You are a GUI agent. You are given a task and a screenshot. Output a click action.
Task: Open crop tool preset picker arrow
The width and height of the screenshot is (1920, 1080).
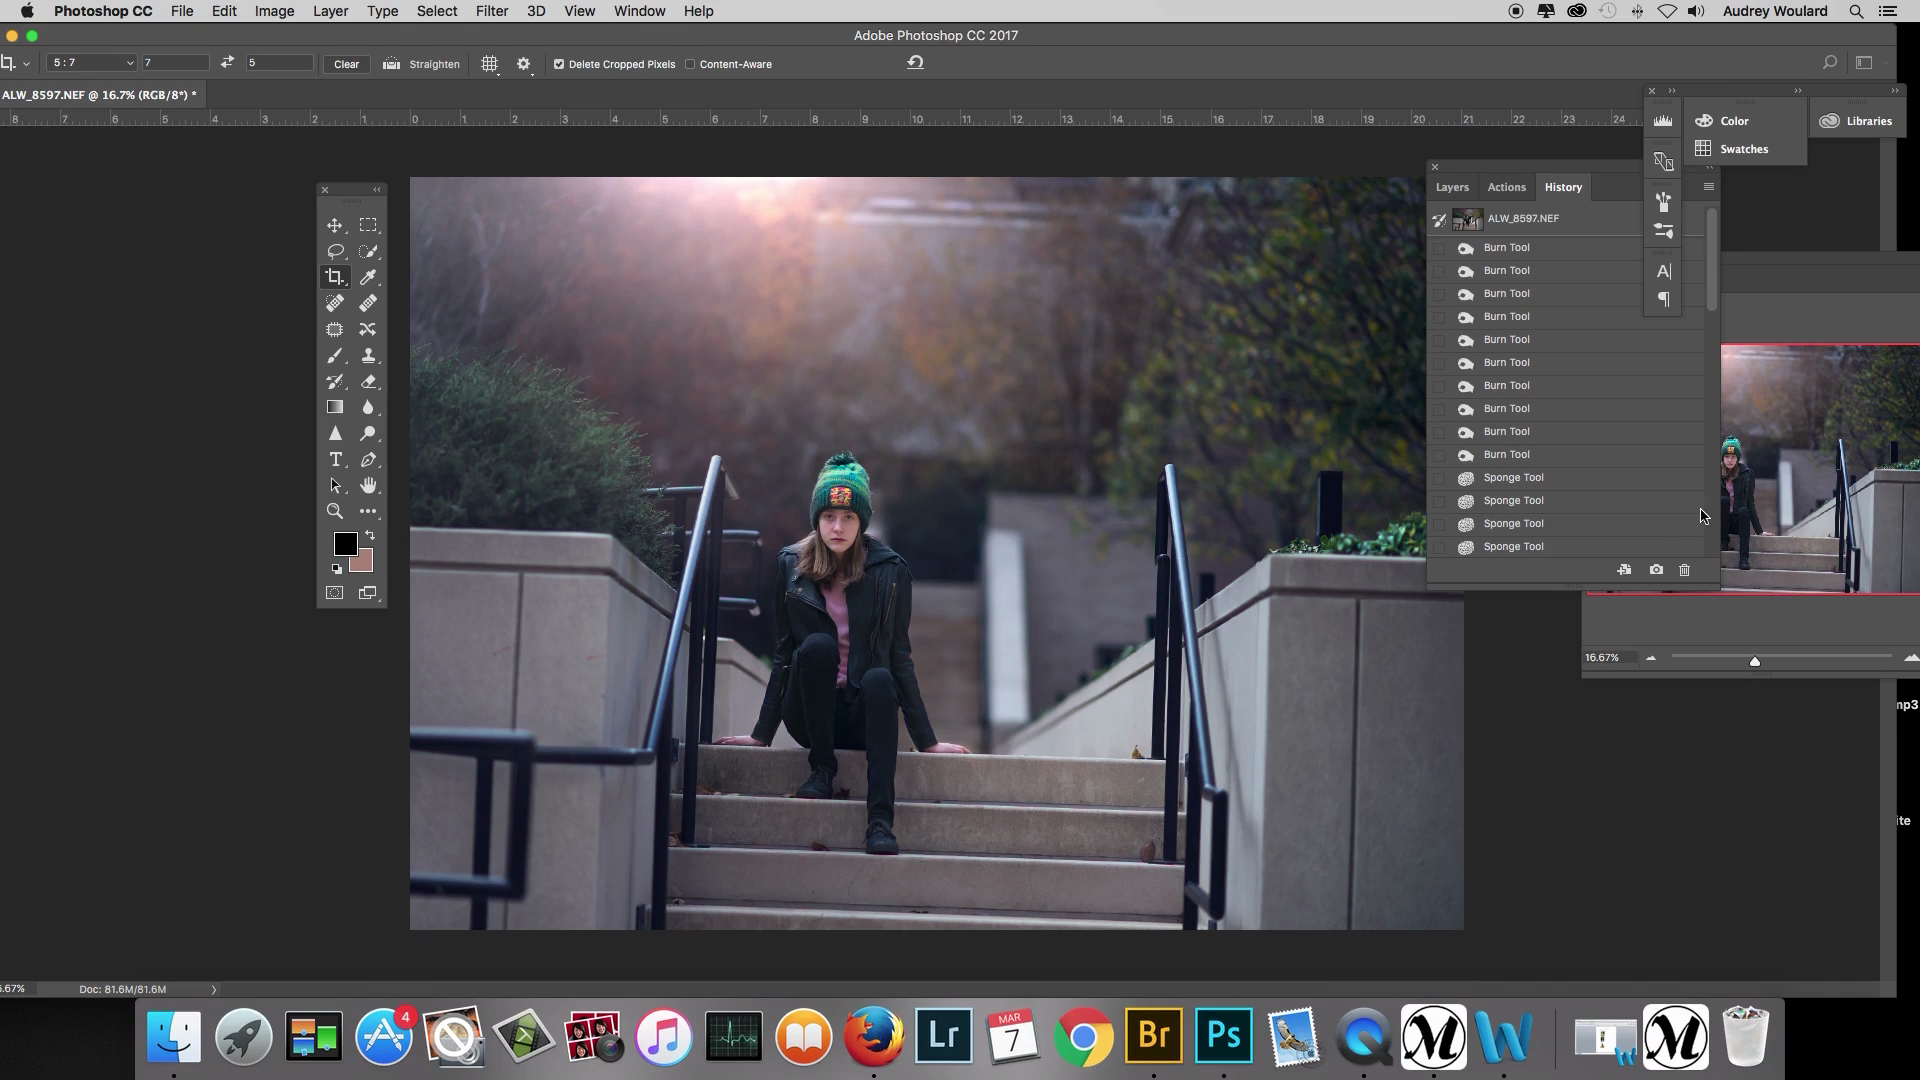[x=26, y=63]
